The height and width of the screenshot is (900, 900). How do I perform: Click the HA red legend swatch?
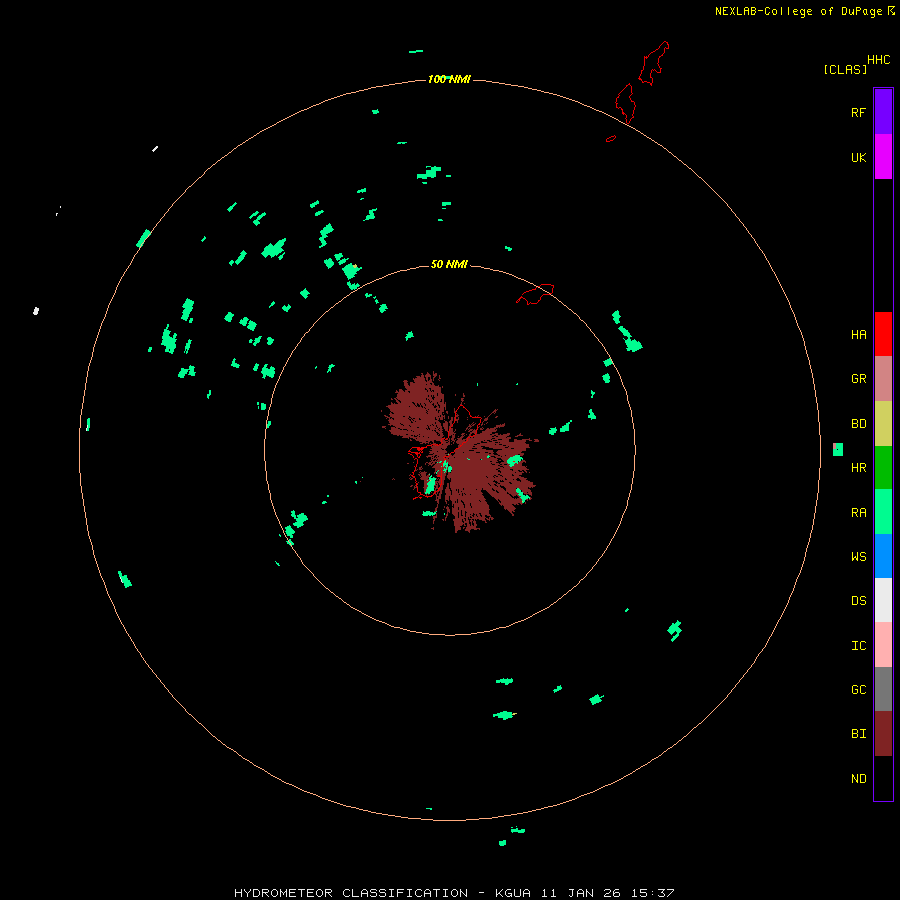tap(883, 334)
